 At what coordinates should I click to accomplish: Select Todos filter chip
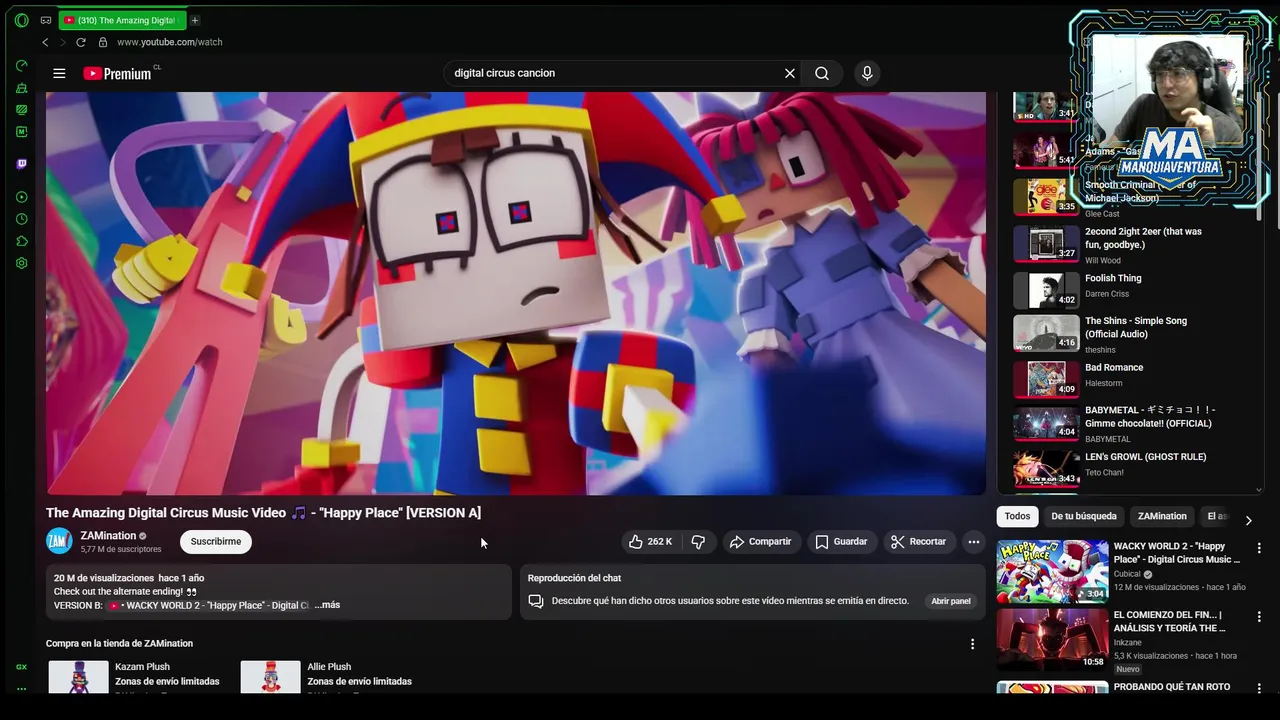tap(1017, 516)
